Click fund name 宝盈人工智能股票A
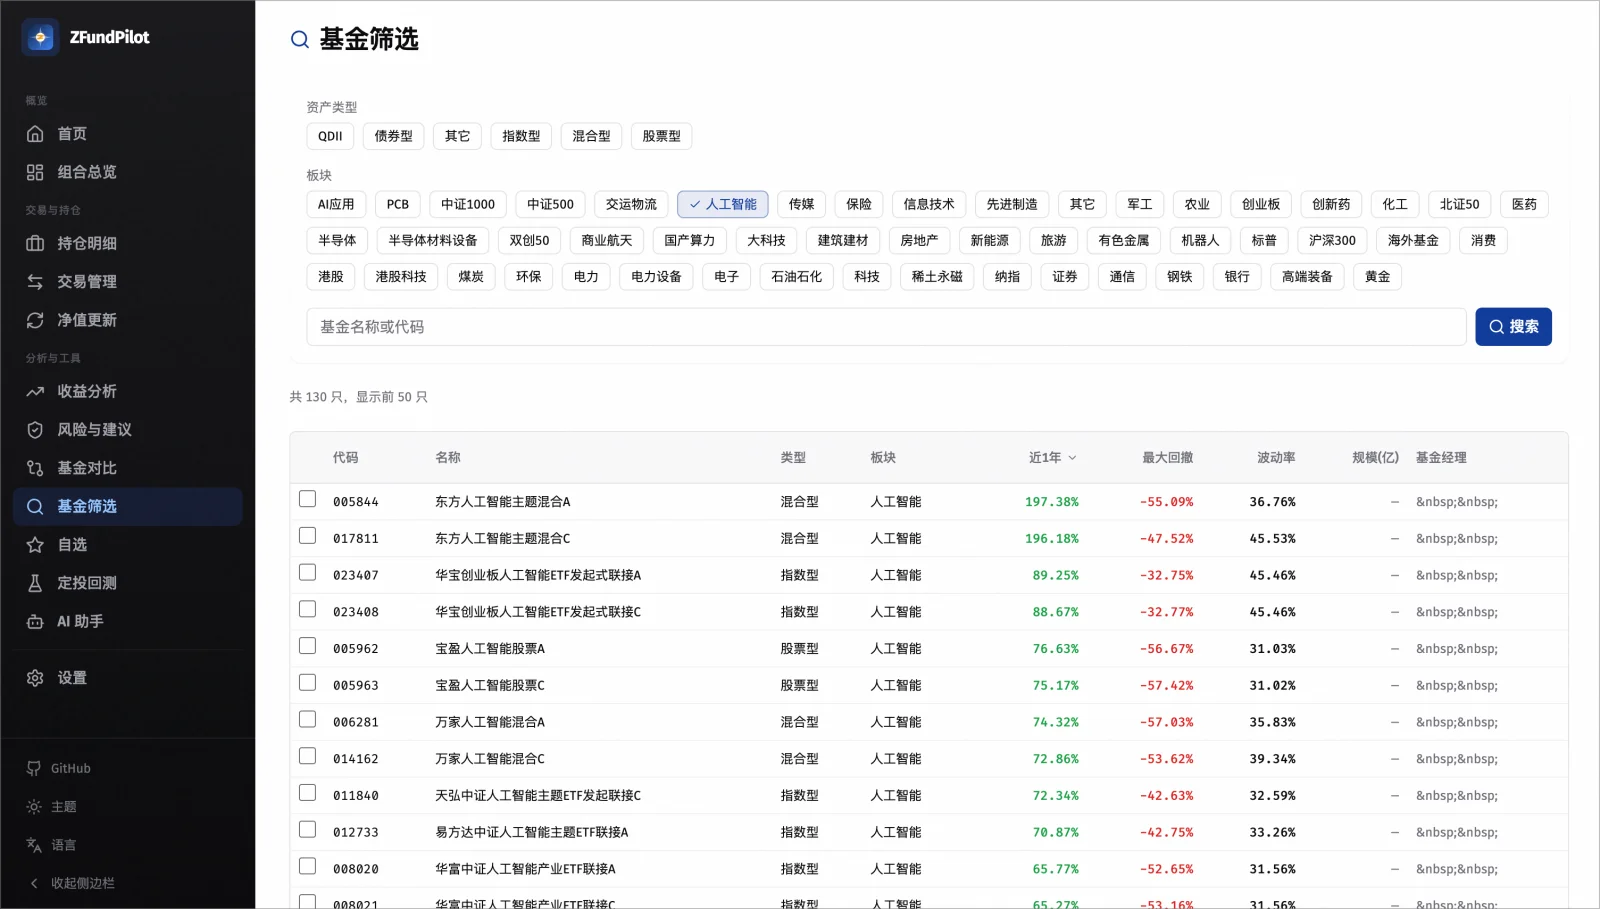Viewport: 1600px width, 909px height. point(490,649)
